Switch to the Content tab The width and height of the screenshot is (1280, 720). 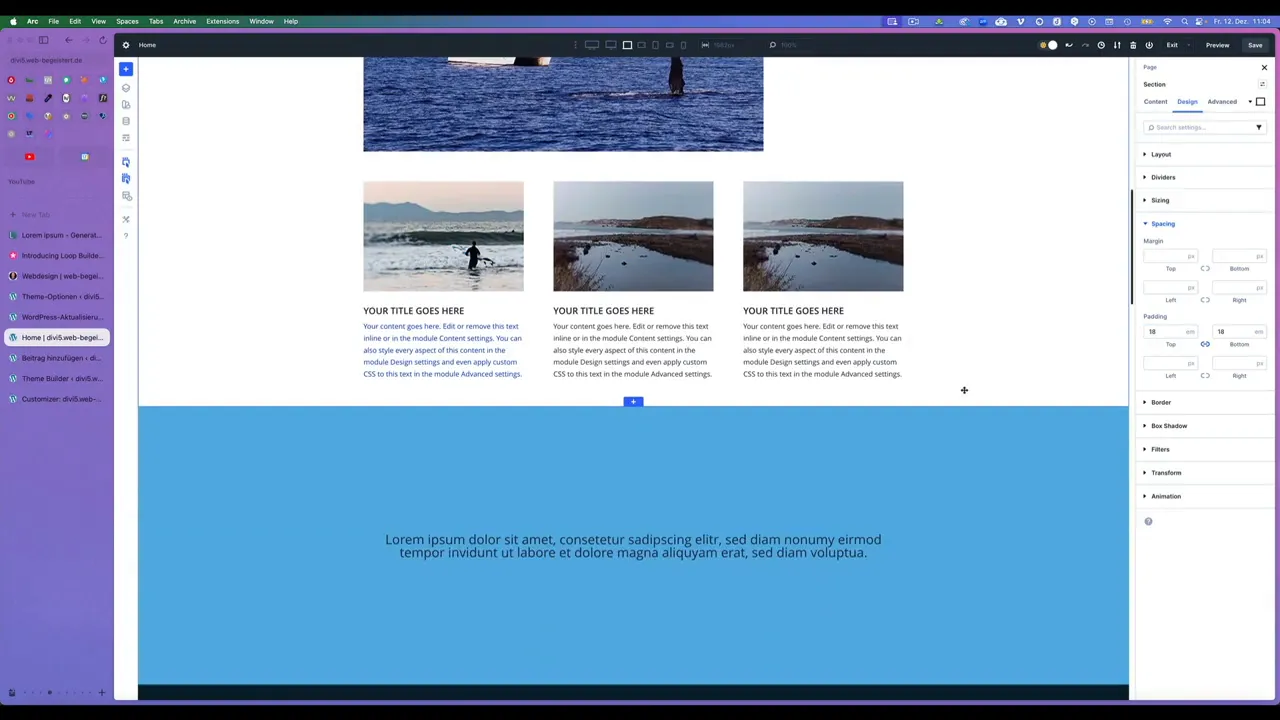(x=1155, y=101)
